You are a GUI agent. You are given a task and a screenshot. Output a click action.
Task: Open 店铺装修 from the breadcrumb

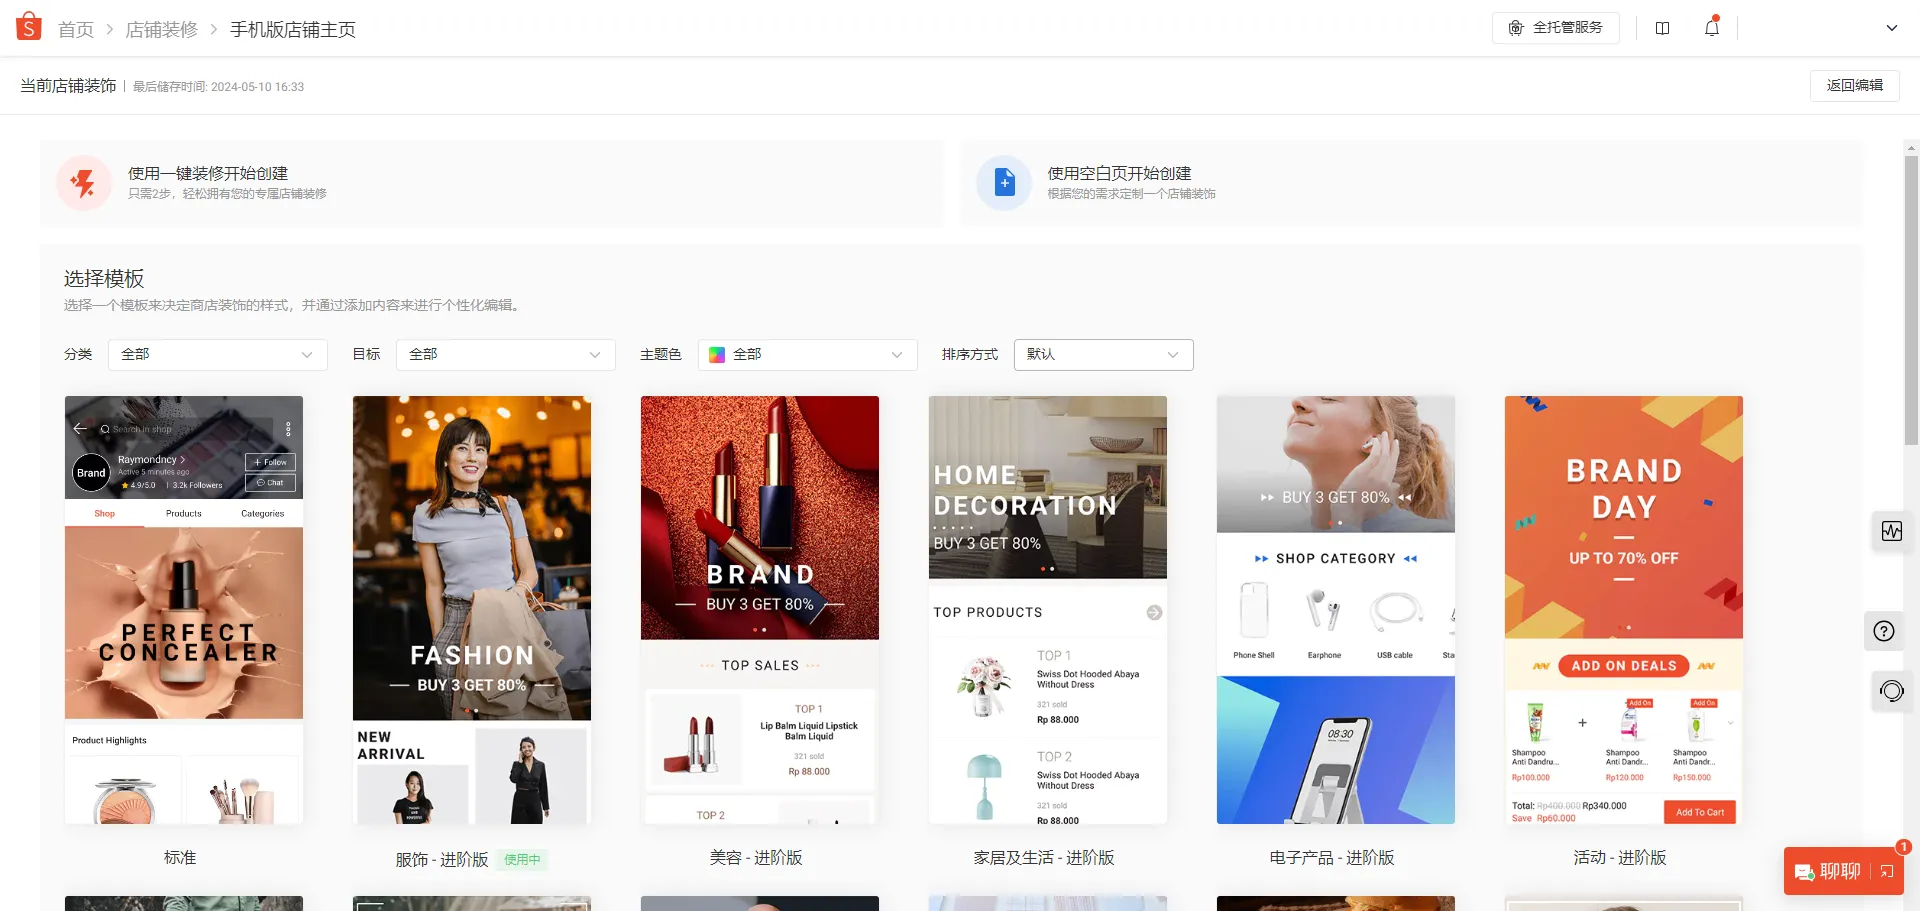click(162, 29)
